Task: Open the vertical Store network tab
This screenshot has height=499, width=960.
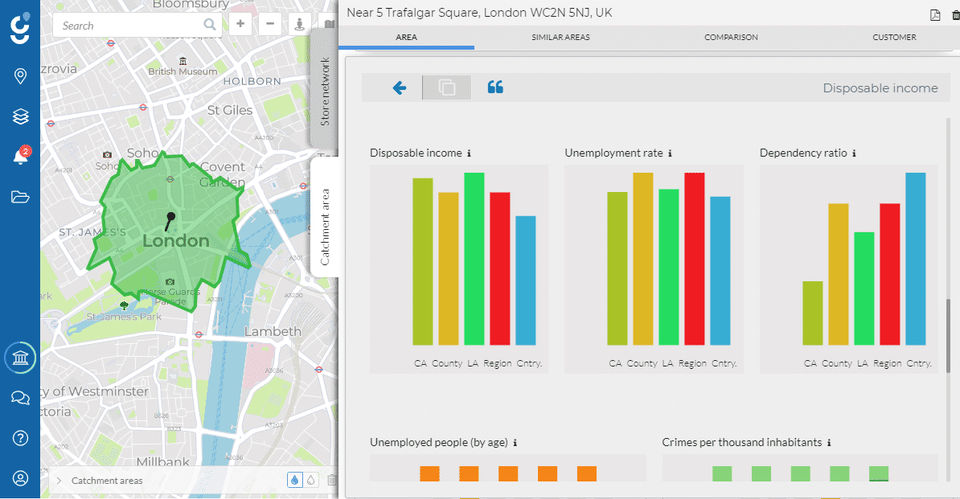Action: pyautogui.click(x=324, y=91)
